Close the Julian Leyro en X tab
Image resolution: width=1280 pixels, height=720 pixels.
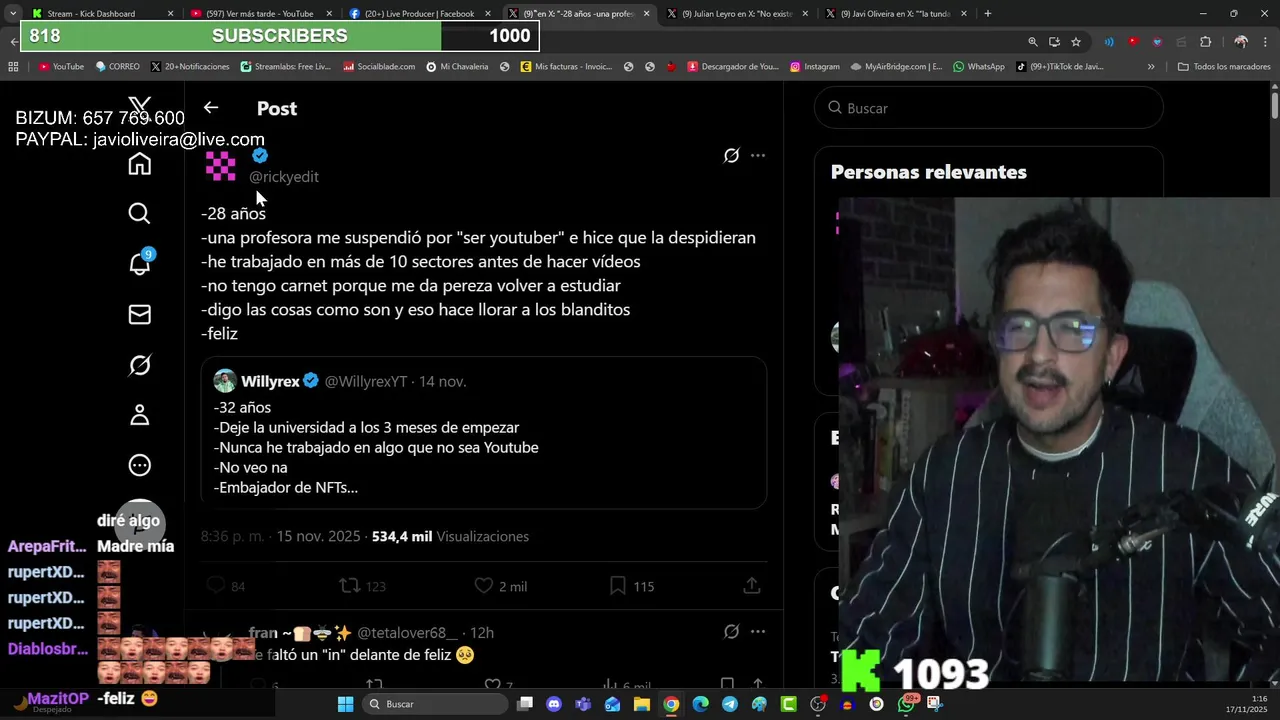coord(805,14)
